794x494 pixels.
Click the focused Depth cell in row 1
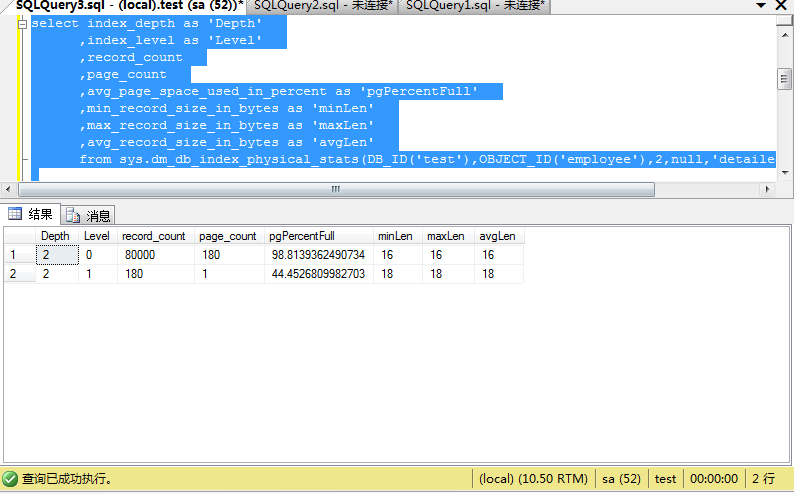(57, 255)
